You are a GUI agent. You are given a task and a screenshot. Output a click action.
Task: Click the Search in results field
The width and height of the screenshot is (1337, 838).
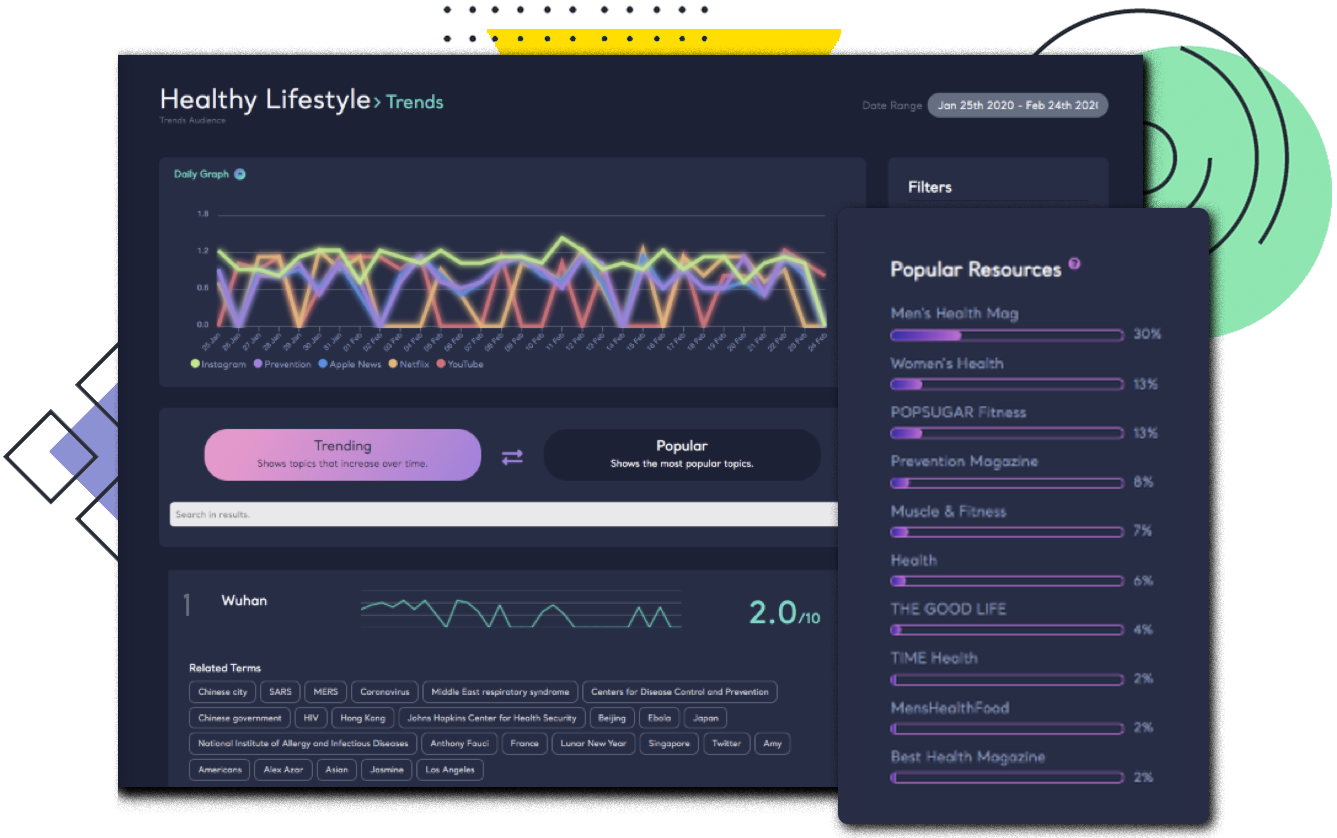(500, 513)
